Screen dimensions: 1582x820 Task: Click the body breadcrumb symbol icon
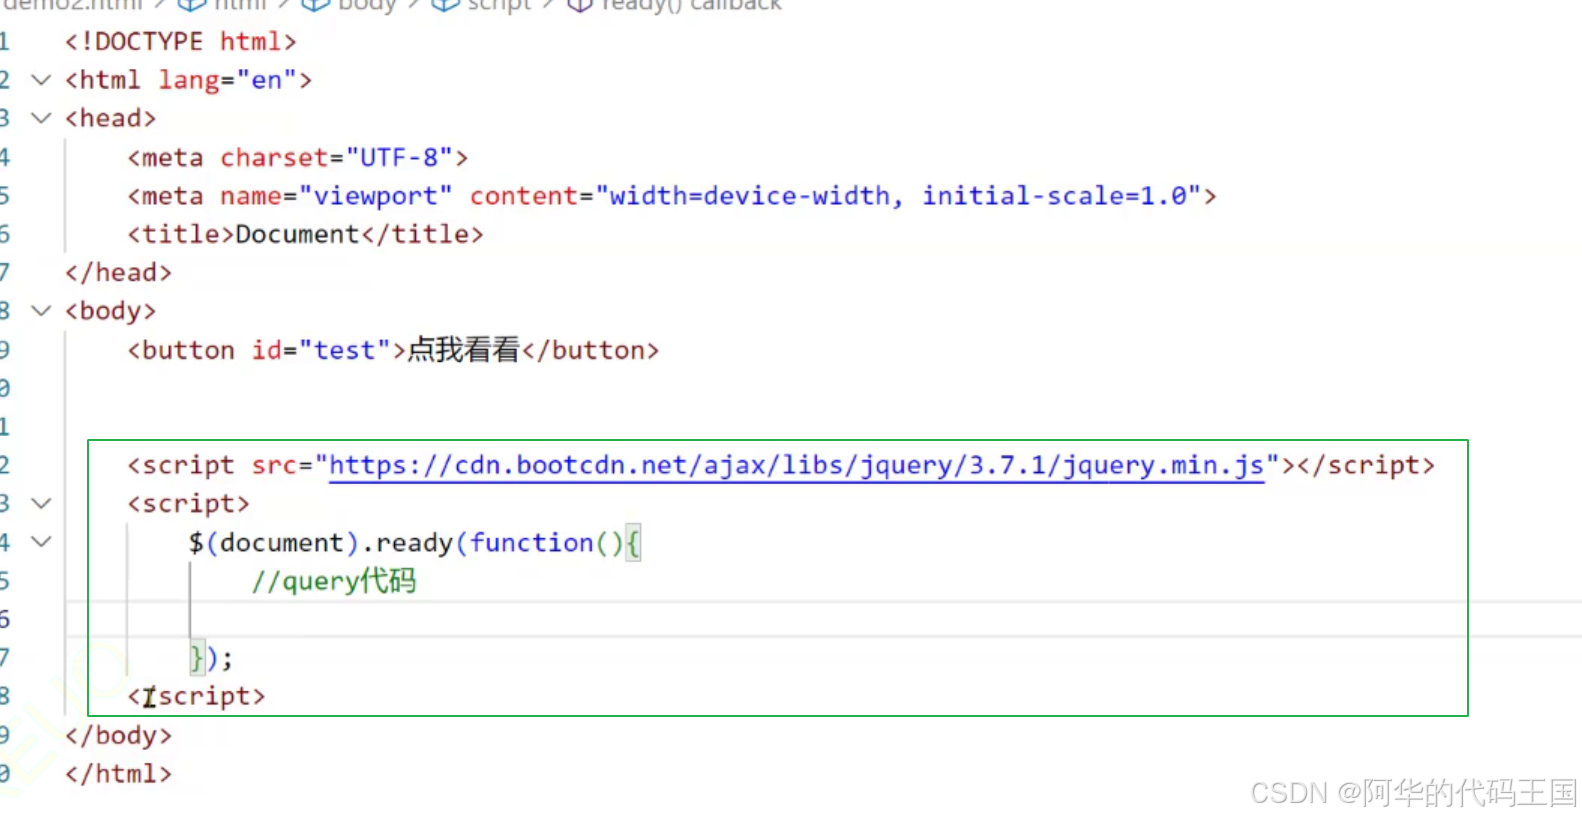315,5
